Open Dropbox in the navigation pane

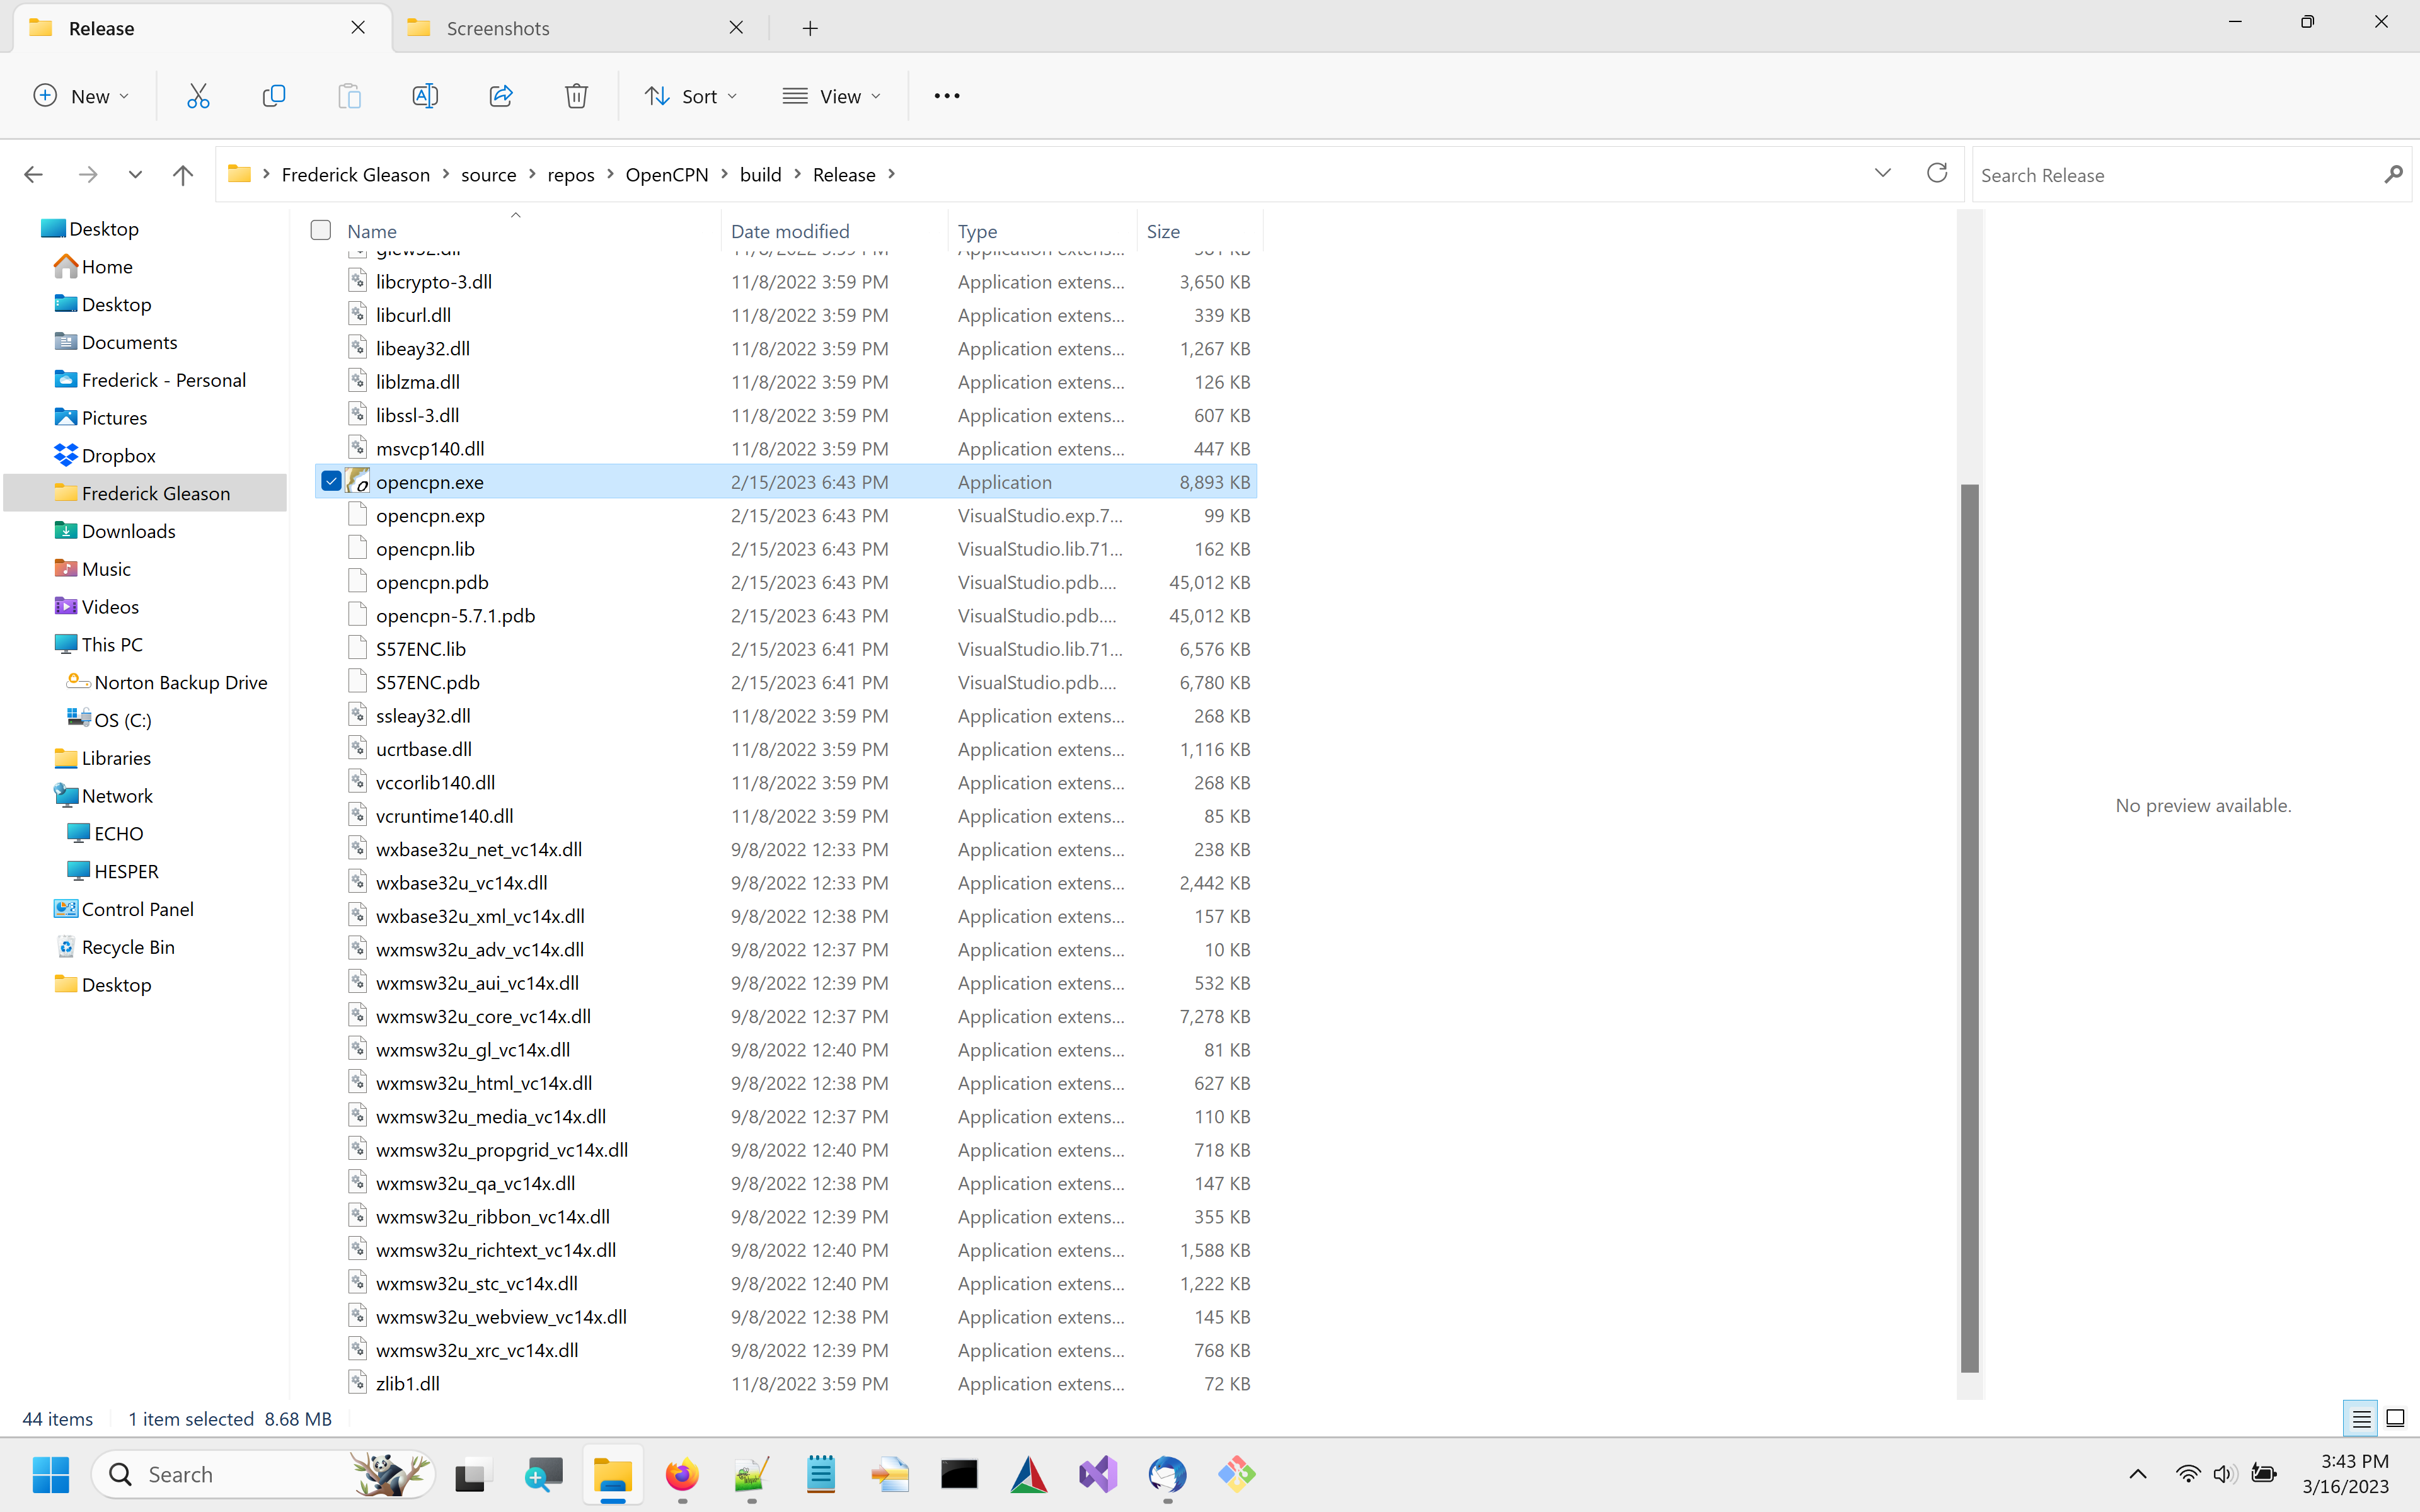(118, 455)
